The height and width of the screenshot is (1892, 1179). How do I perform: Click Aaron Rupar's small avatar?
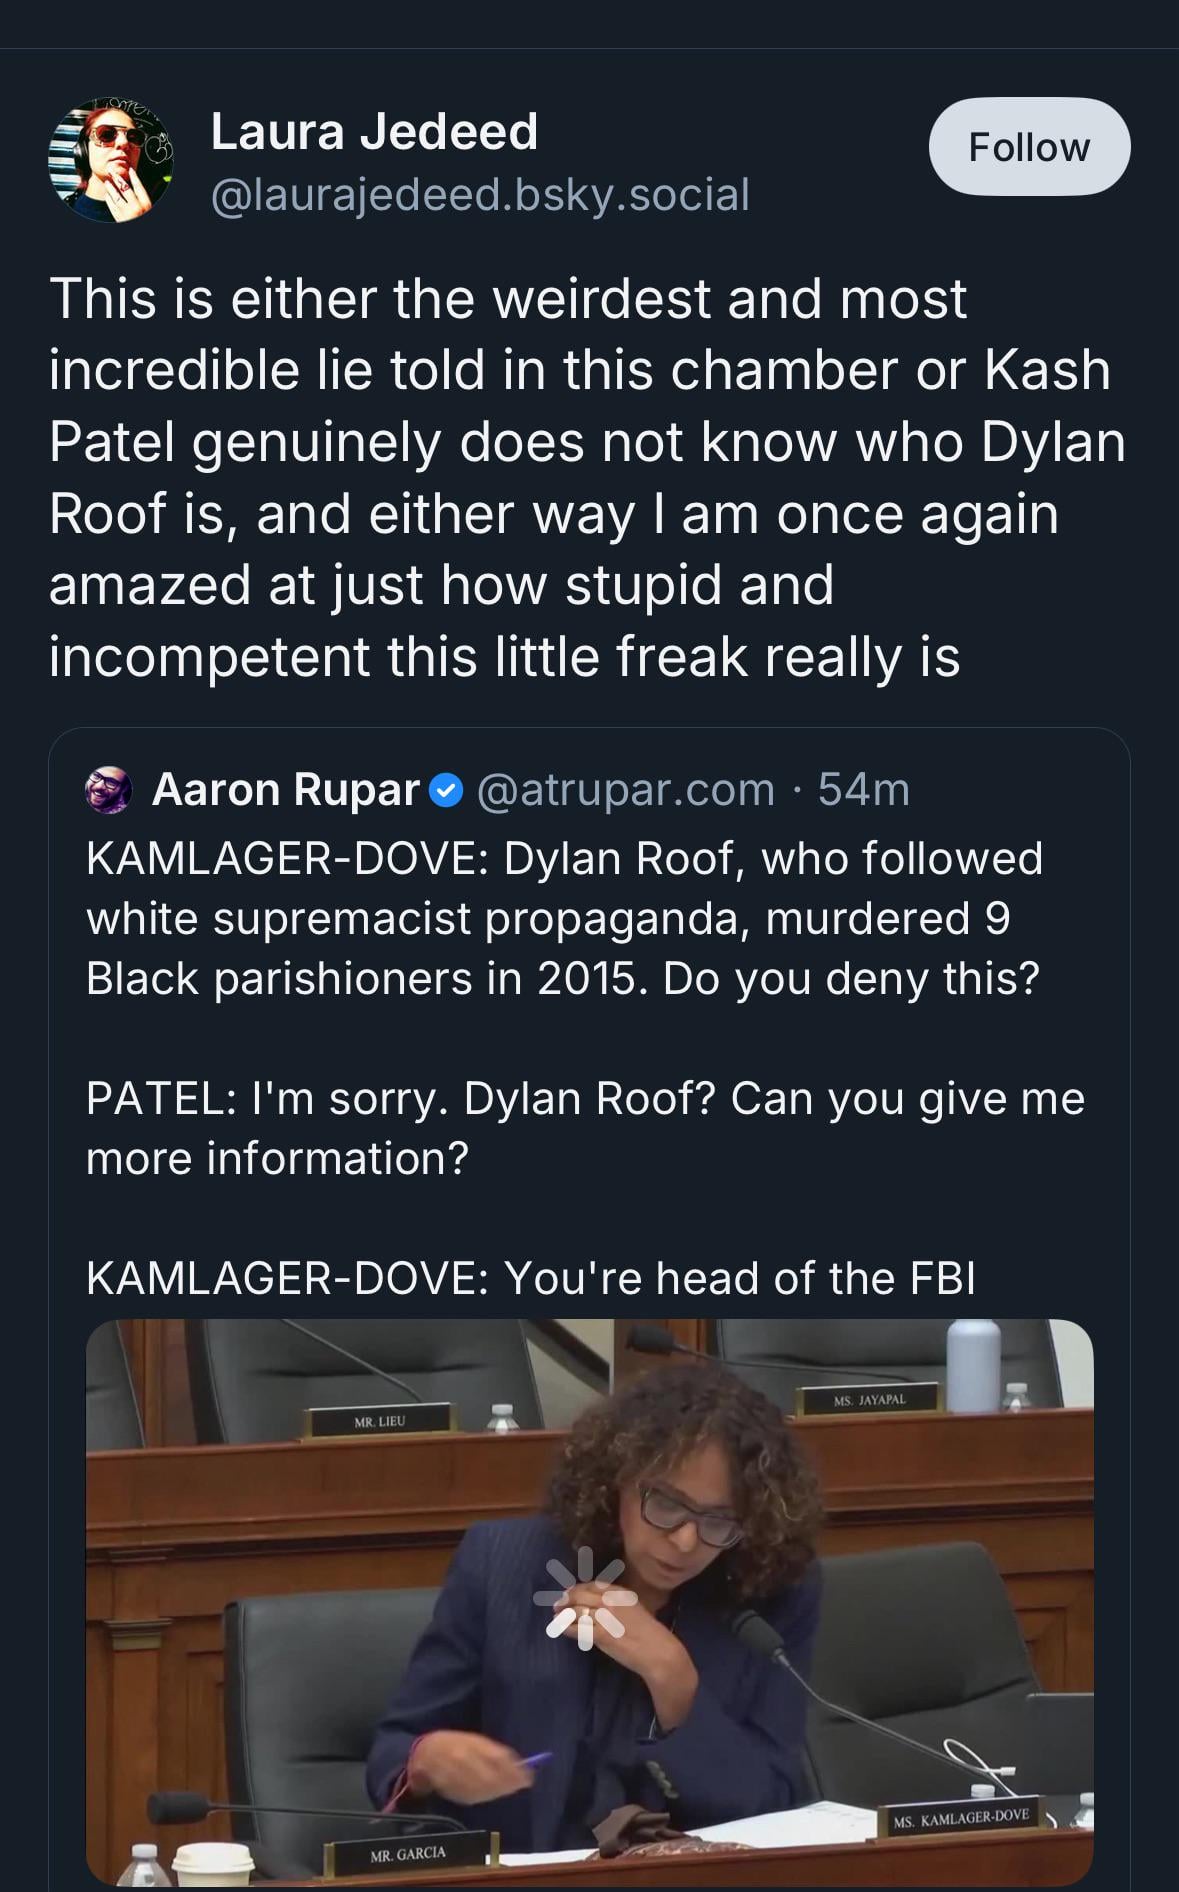click(109, 790)
